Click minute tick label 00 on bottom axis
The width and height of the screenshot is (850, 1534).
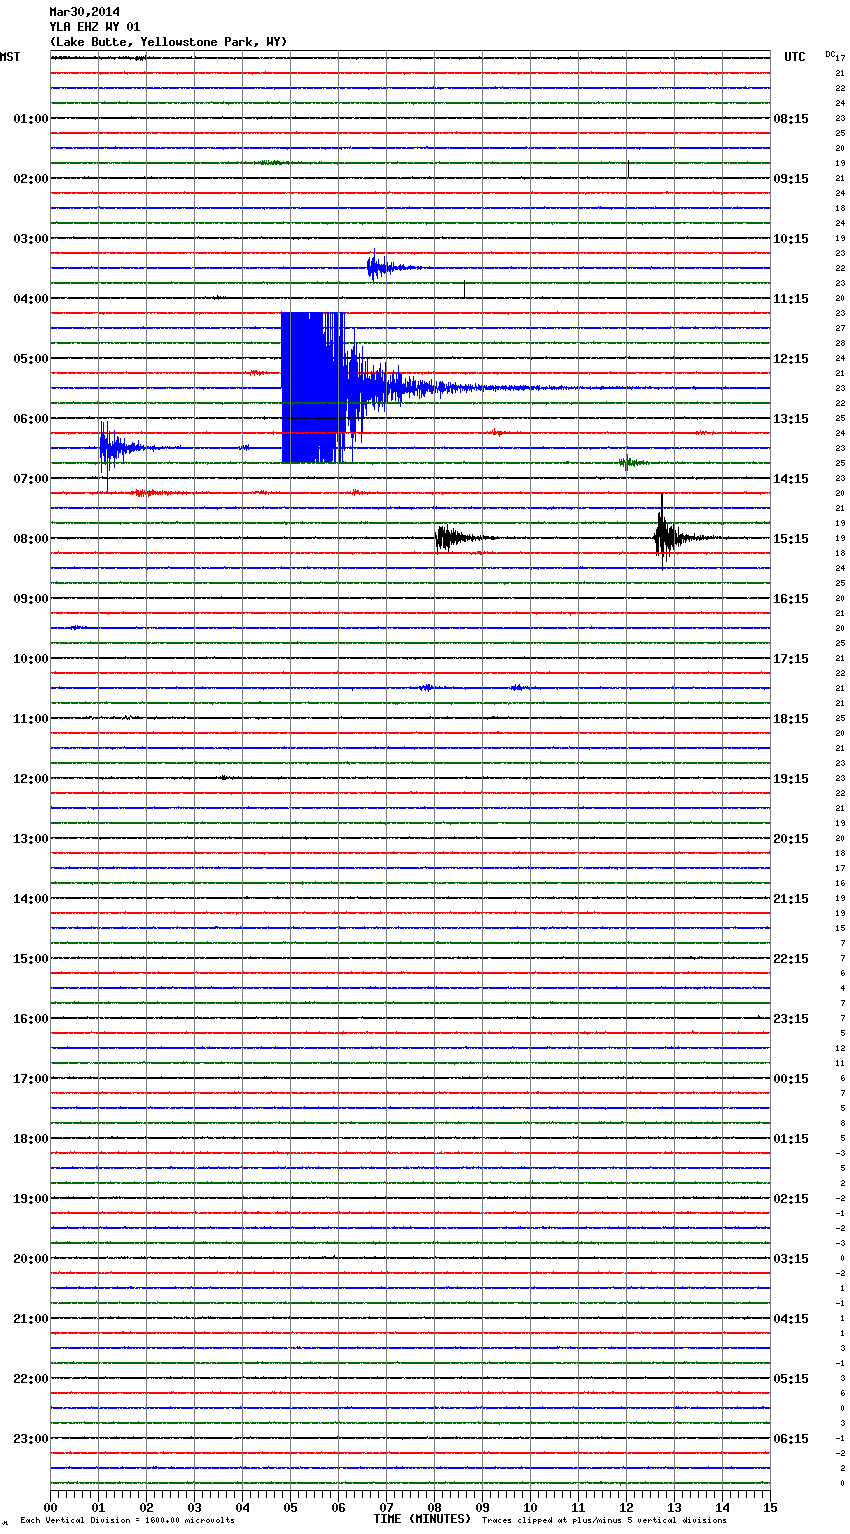pyautogui.click(x=50, y=1507)
